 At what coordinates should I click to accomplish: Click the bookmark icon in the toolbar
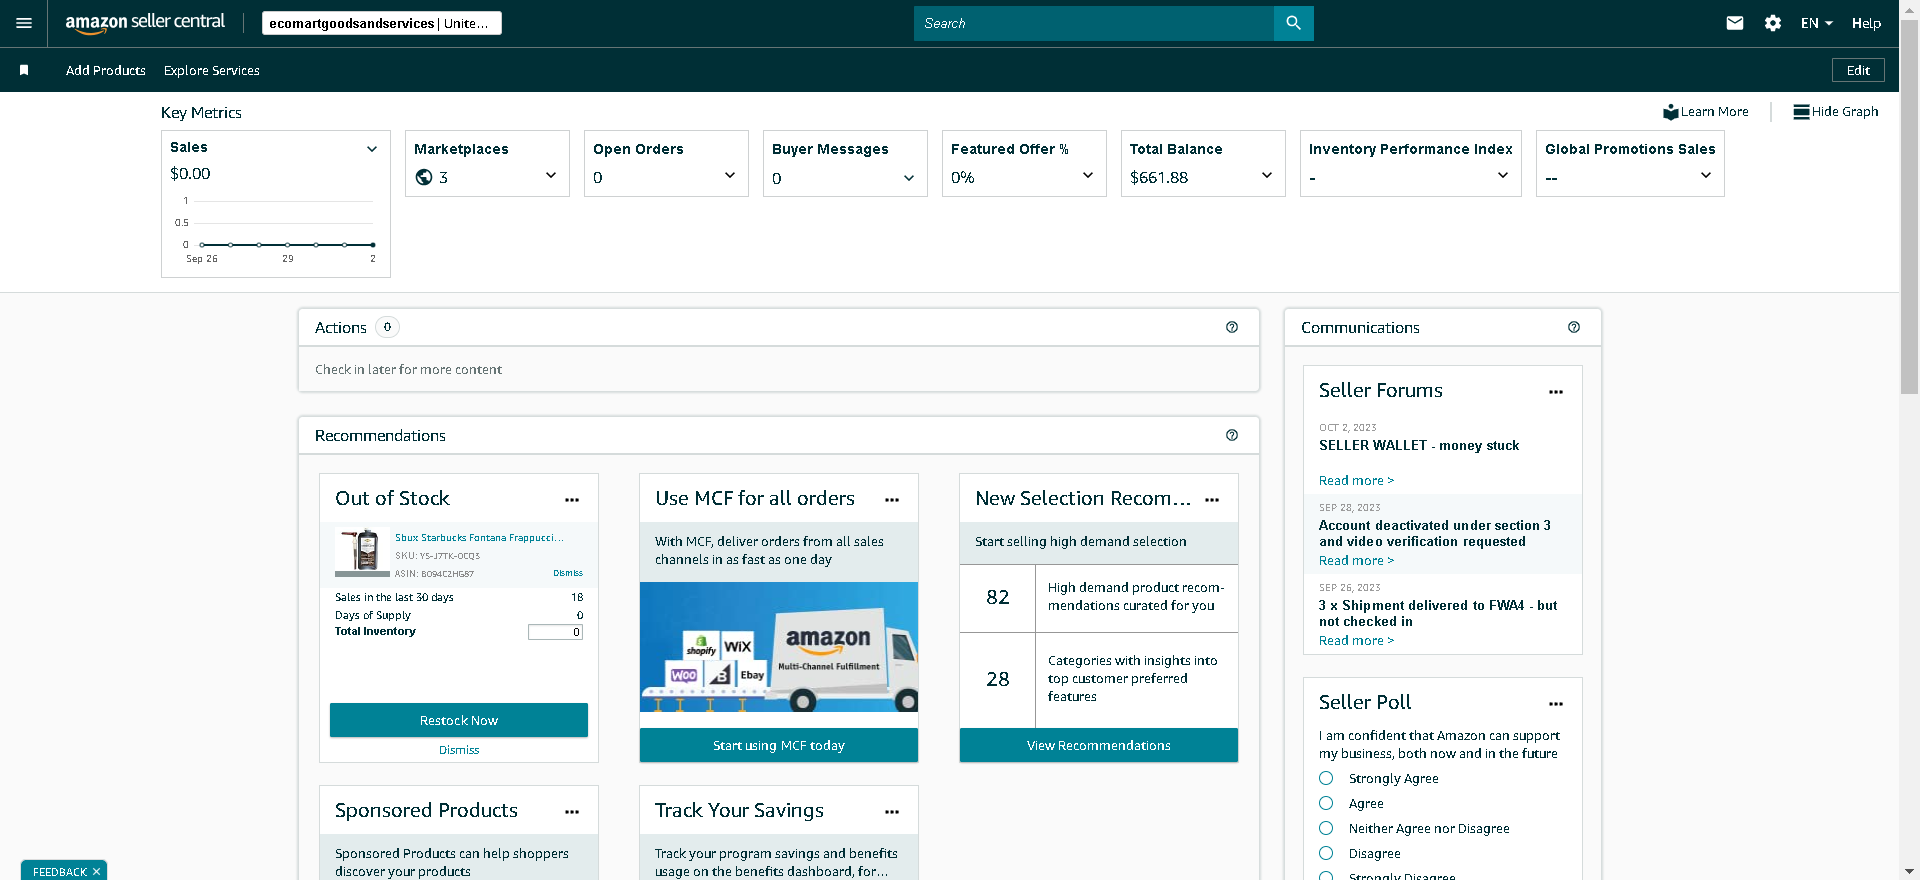pos(24,70)
